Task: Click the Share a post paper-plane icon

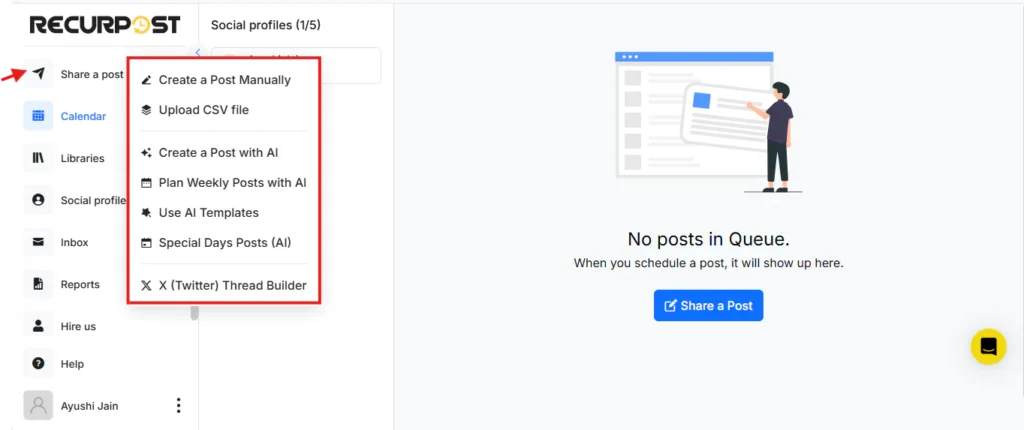Action: (x=39, y=74)
